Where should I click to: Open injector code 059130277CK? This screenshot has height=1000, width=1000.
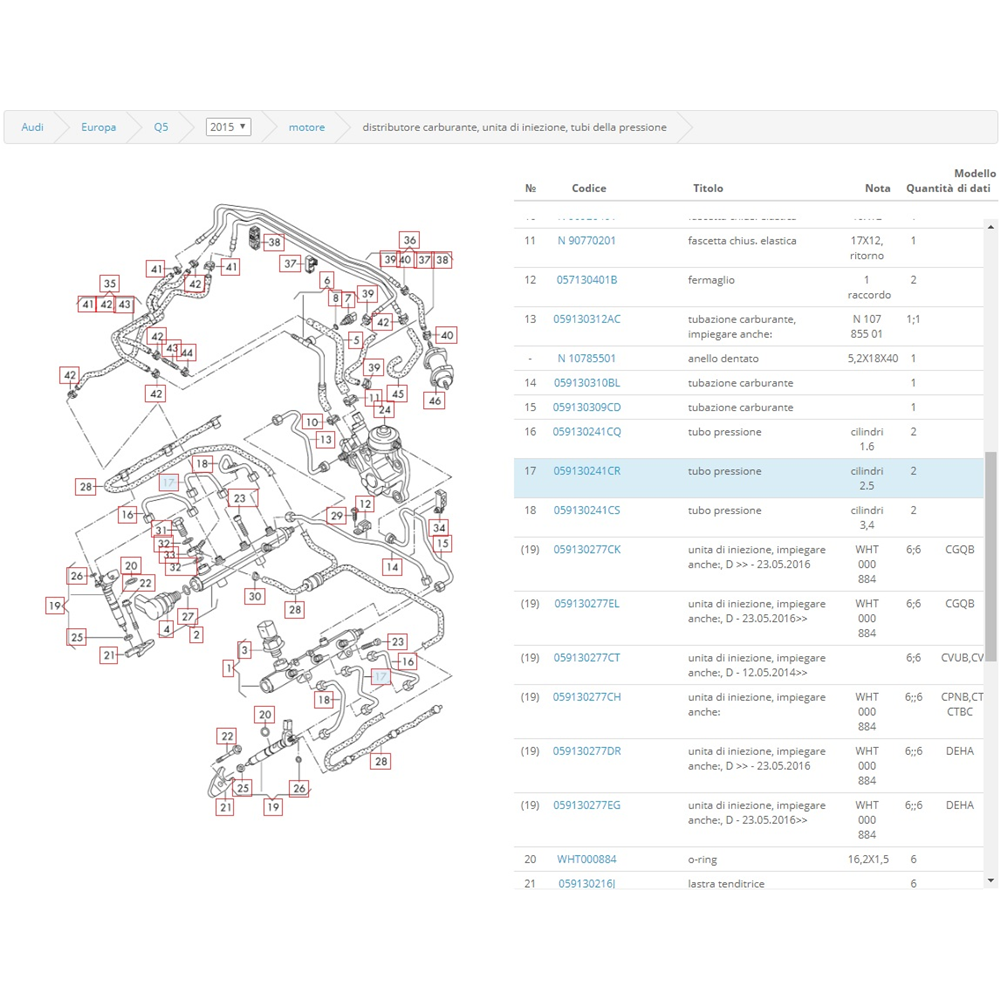[x=587, y=549]
